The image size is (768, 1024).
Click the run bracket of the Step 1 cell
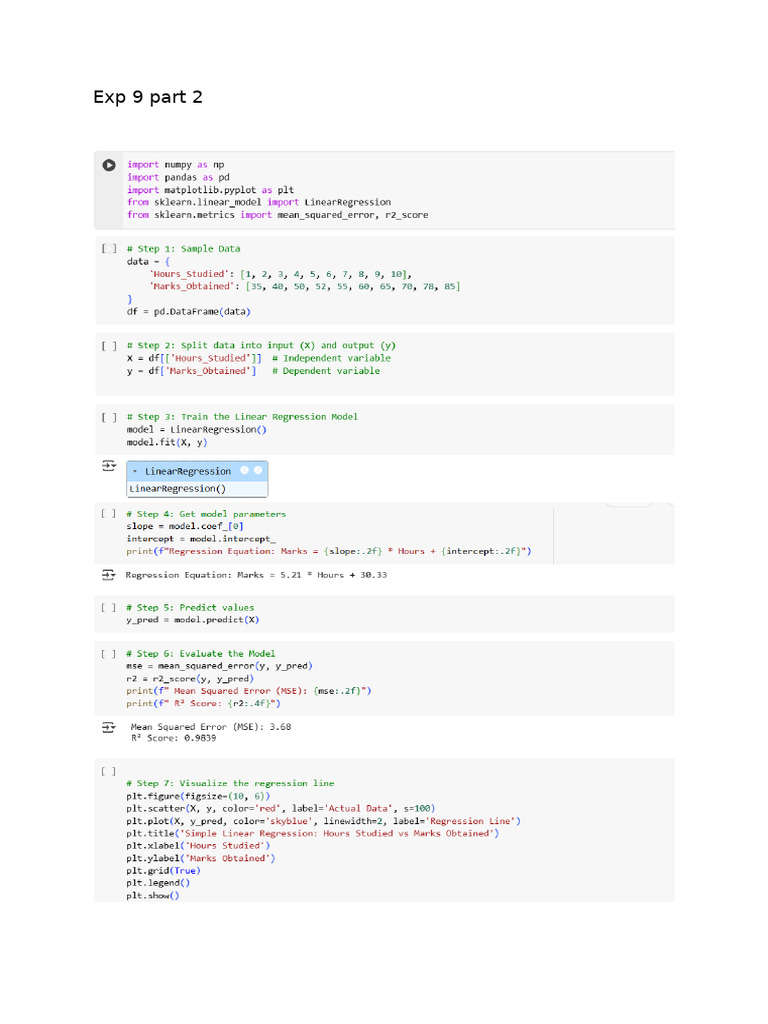(109, 249)
